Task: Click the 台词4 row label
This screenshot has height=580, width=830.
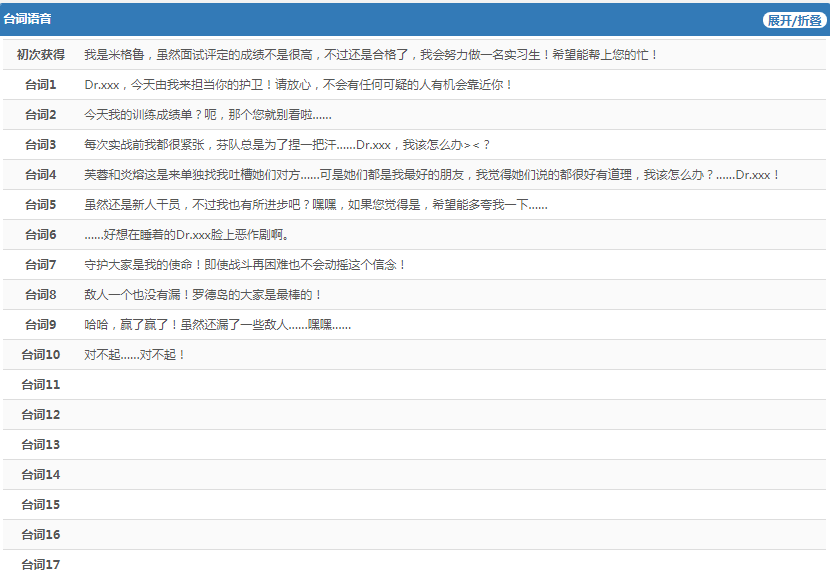Action: click(x=41, y=175)
